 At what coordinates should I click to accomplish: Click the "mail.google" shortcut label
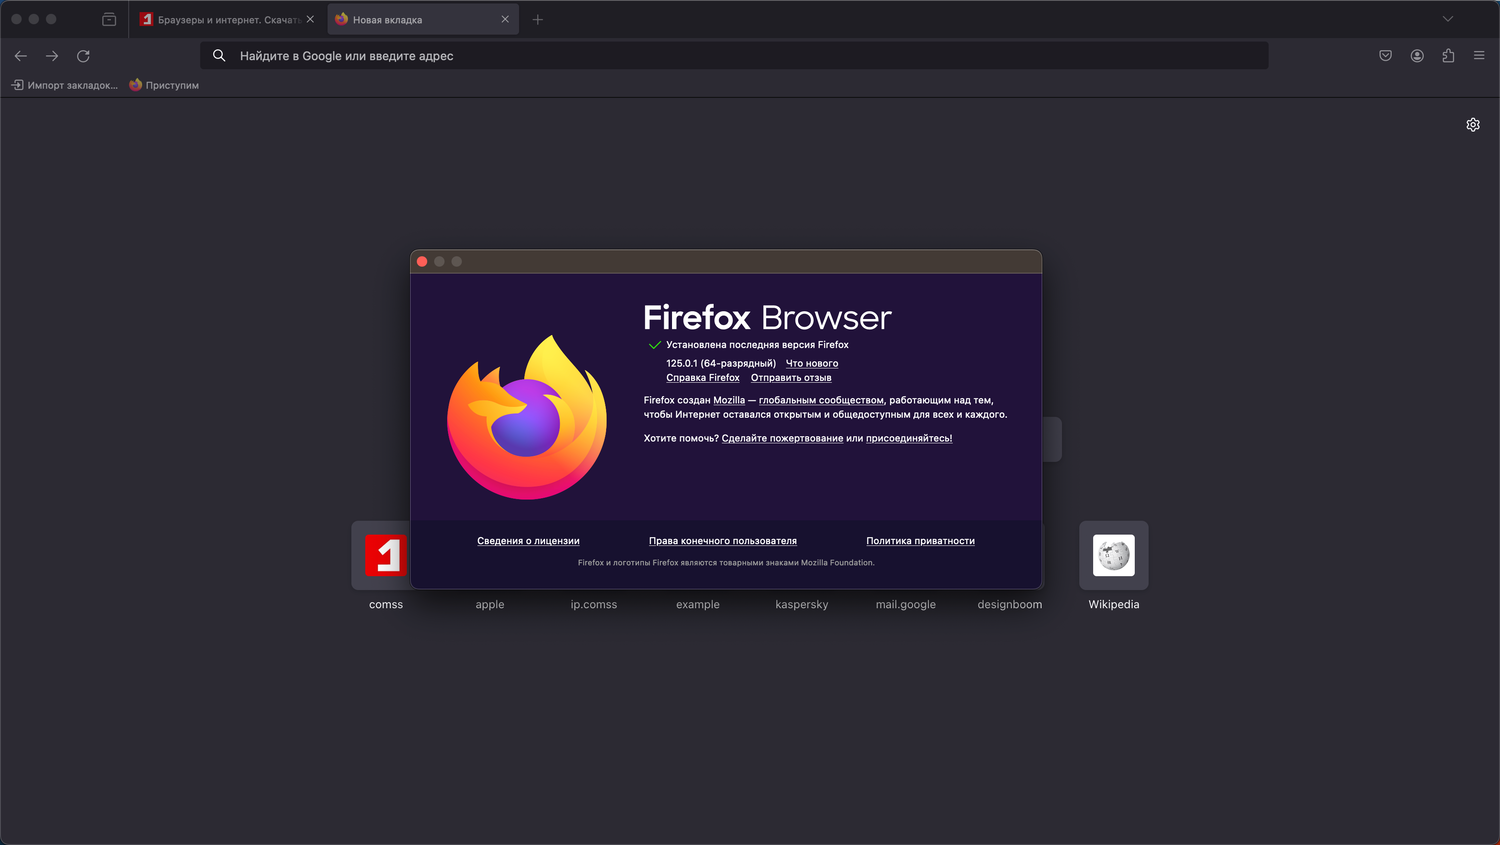[906, 605]
